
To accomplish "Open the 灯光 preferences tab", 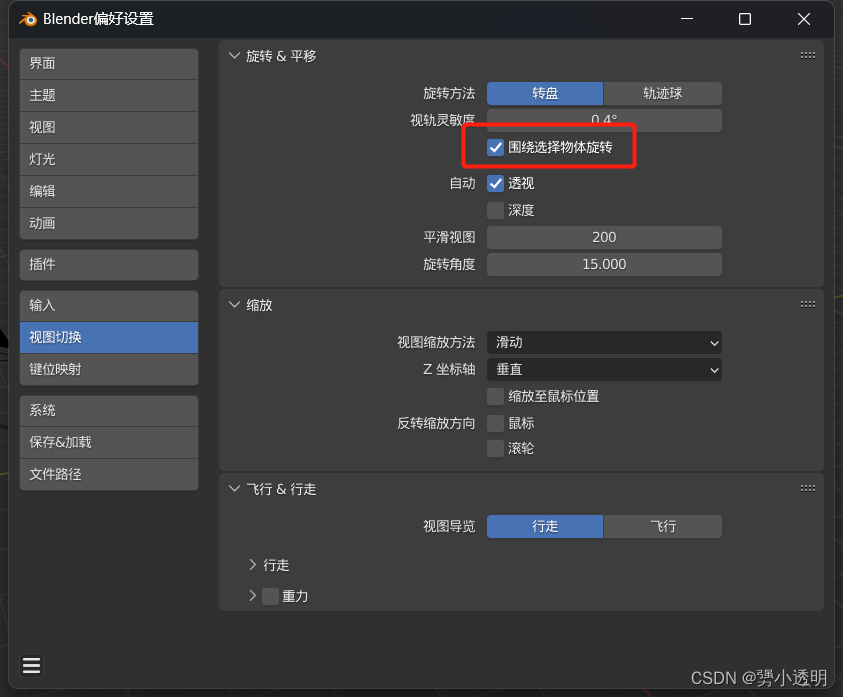I will pos(109,160).
